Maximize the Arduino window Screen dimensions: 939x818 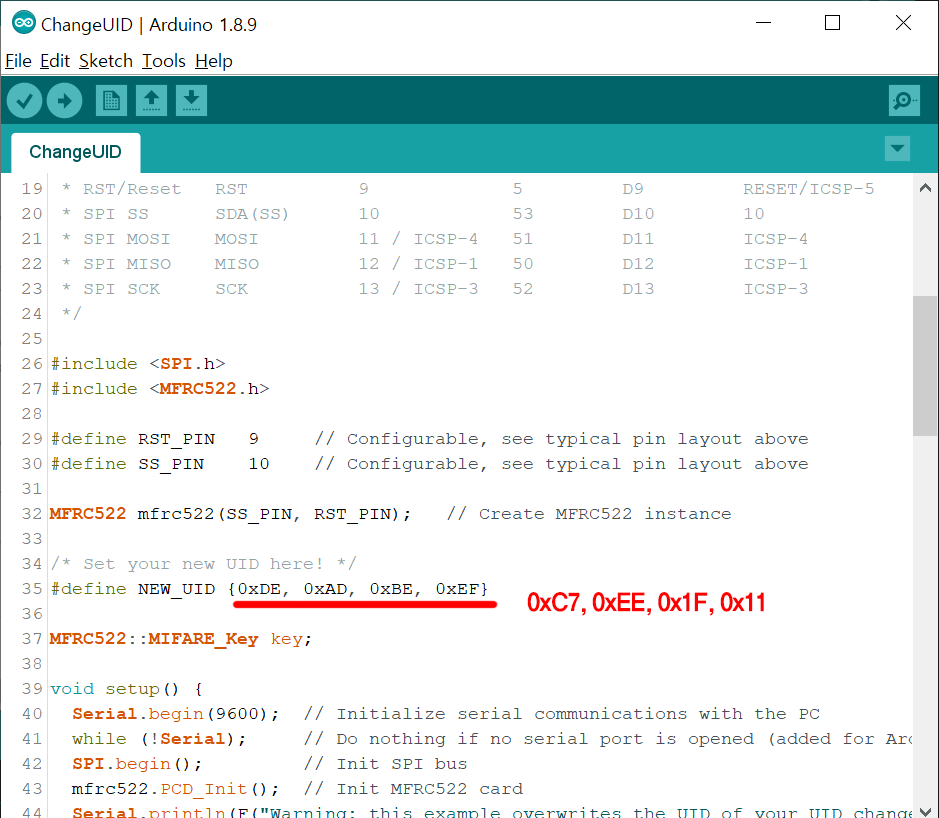coord(832,23)
